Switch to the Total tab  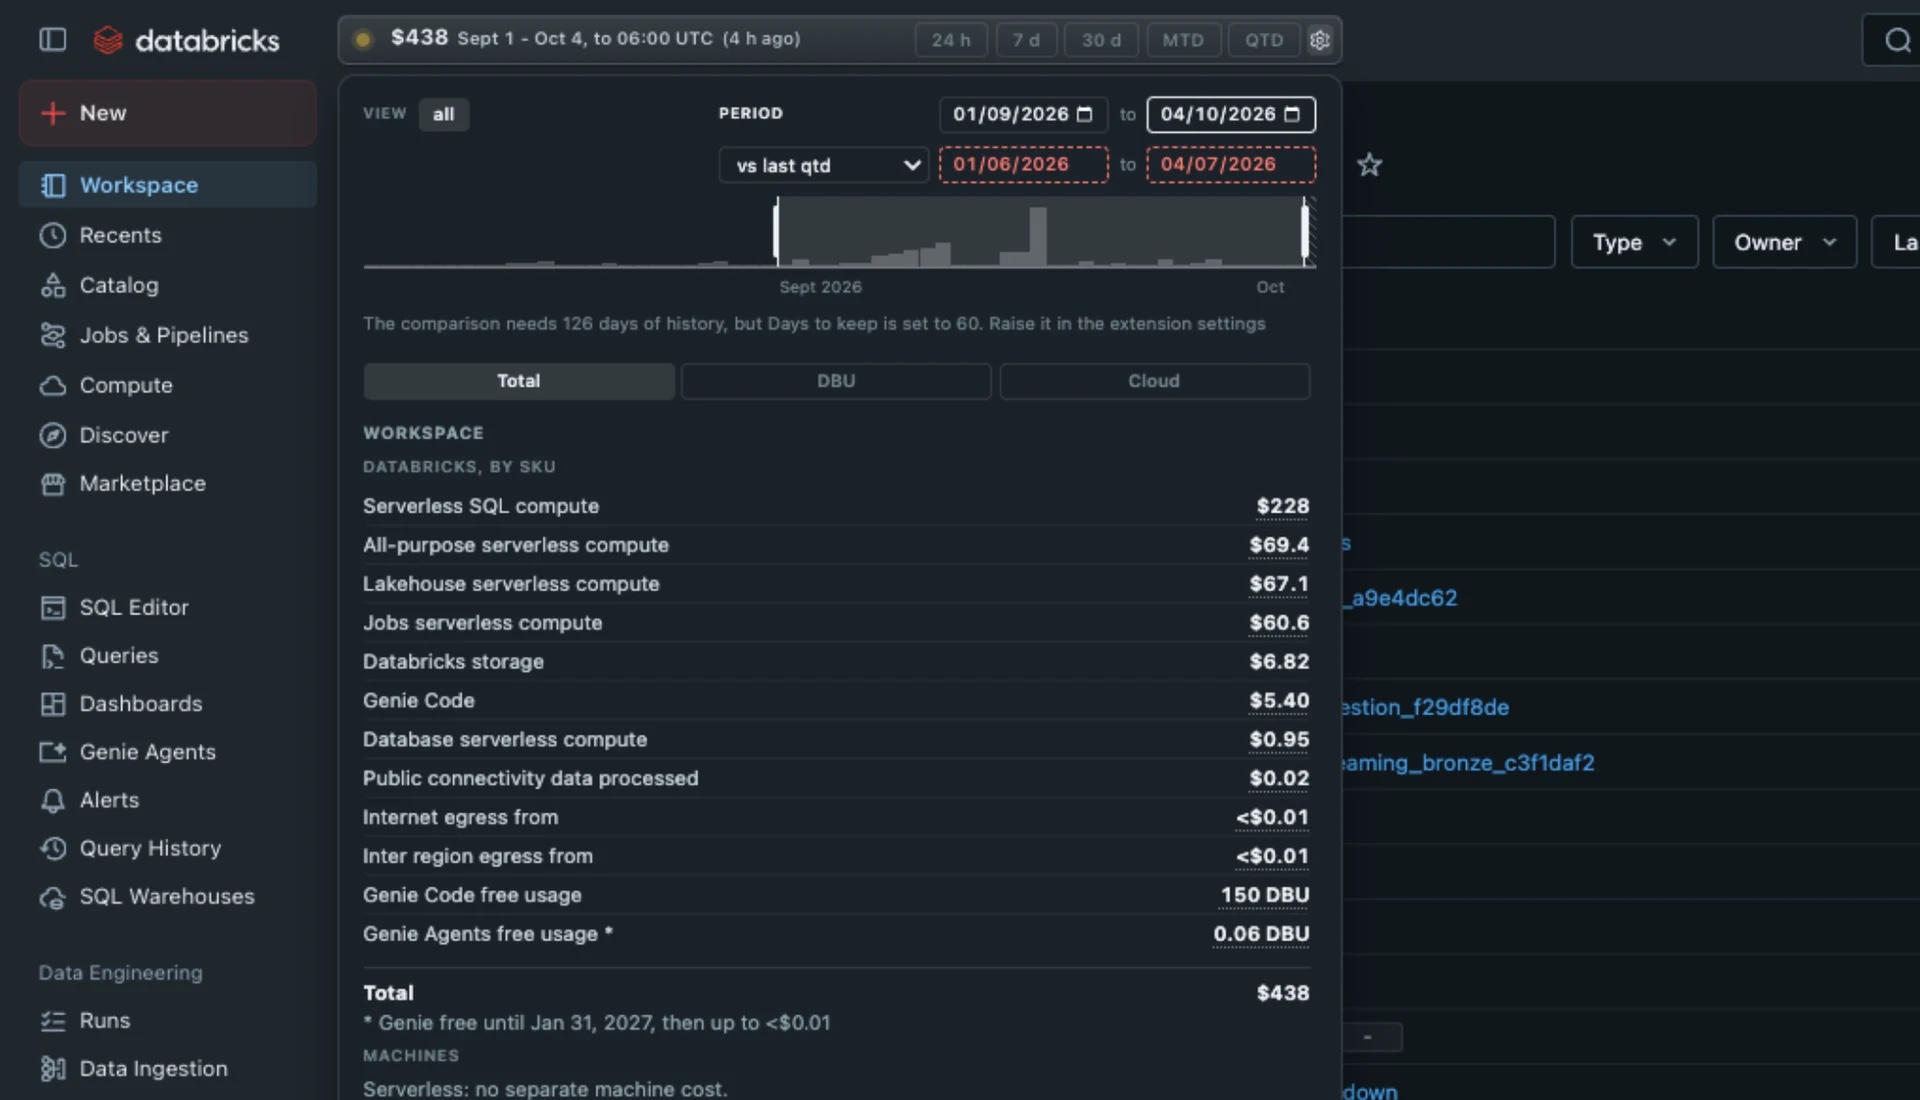click(x=519, y=381)
